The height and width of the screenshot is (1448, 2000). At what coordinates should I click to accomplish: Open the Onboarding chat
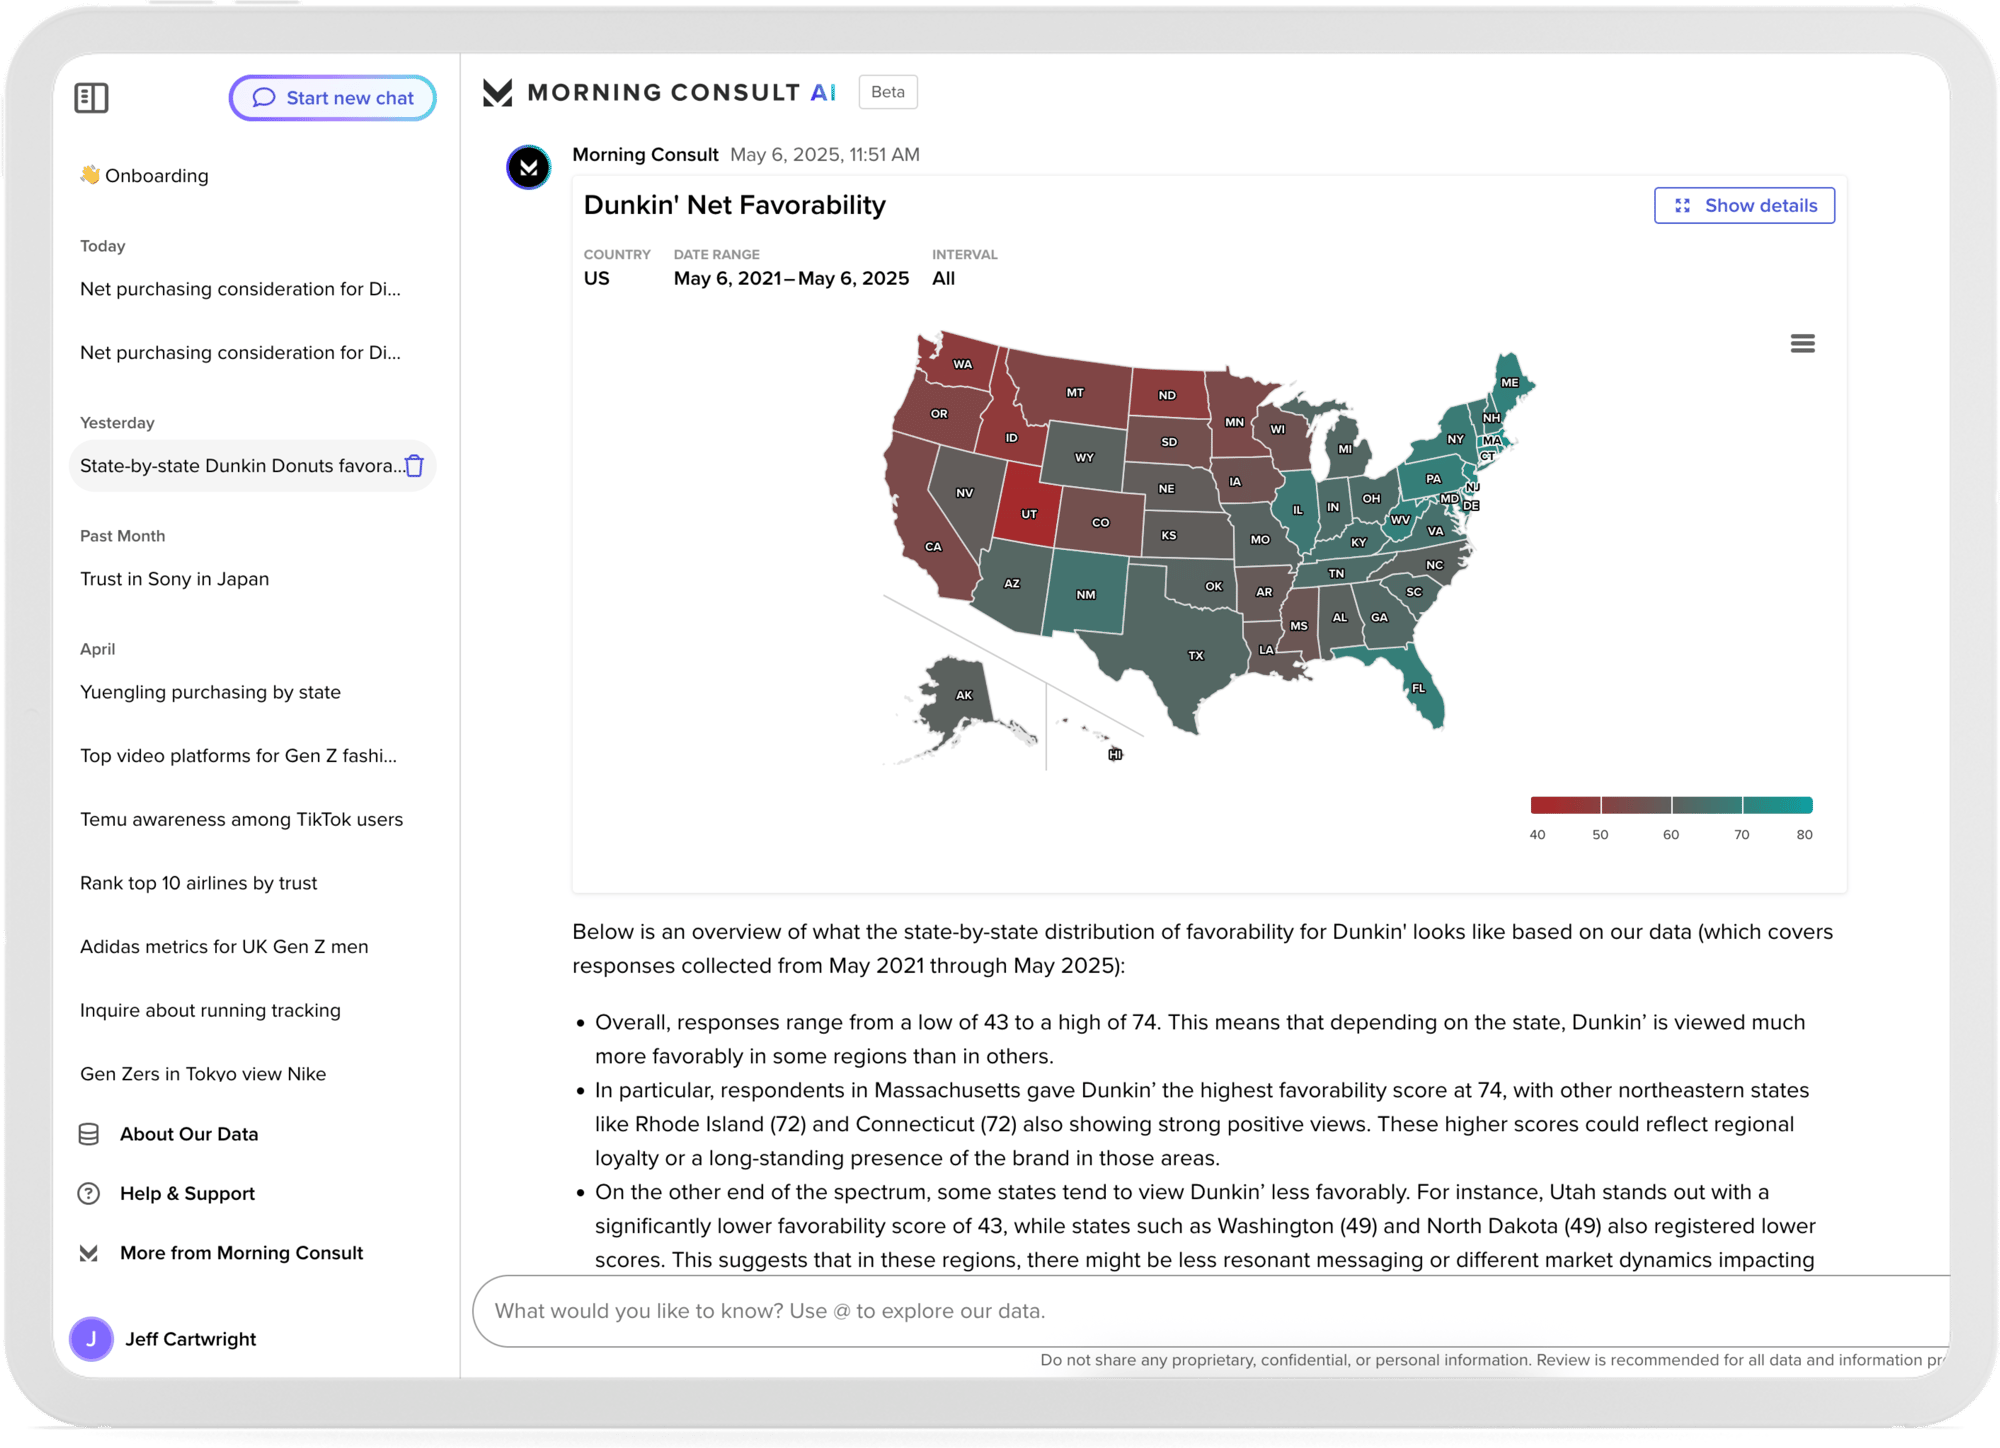[x=144, y=175]
